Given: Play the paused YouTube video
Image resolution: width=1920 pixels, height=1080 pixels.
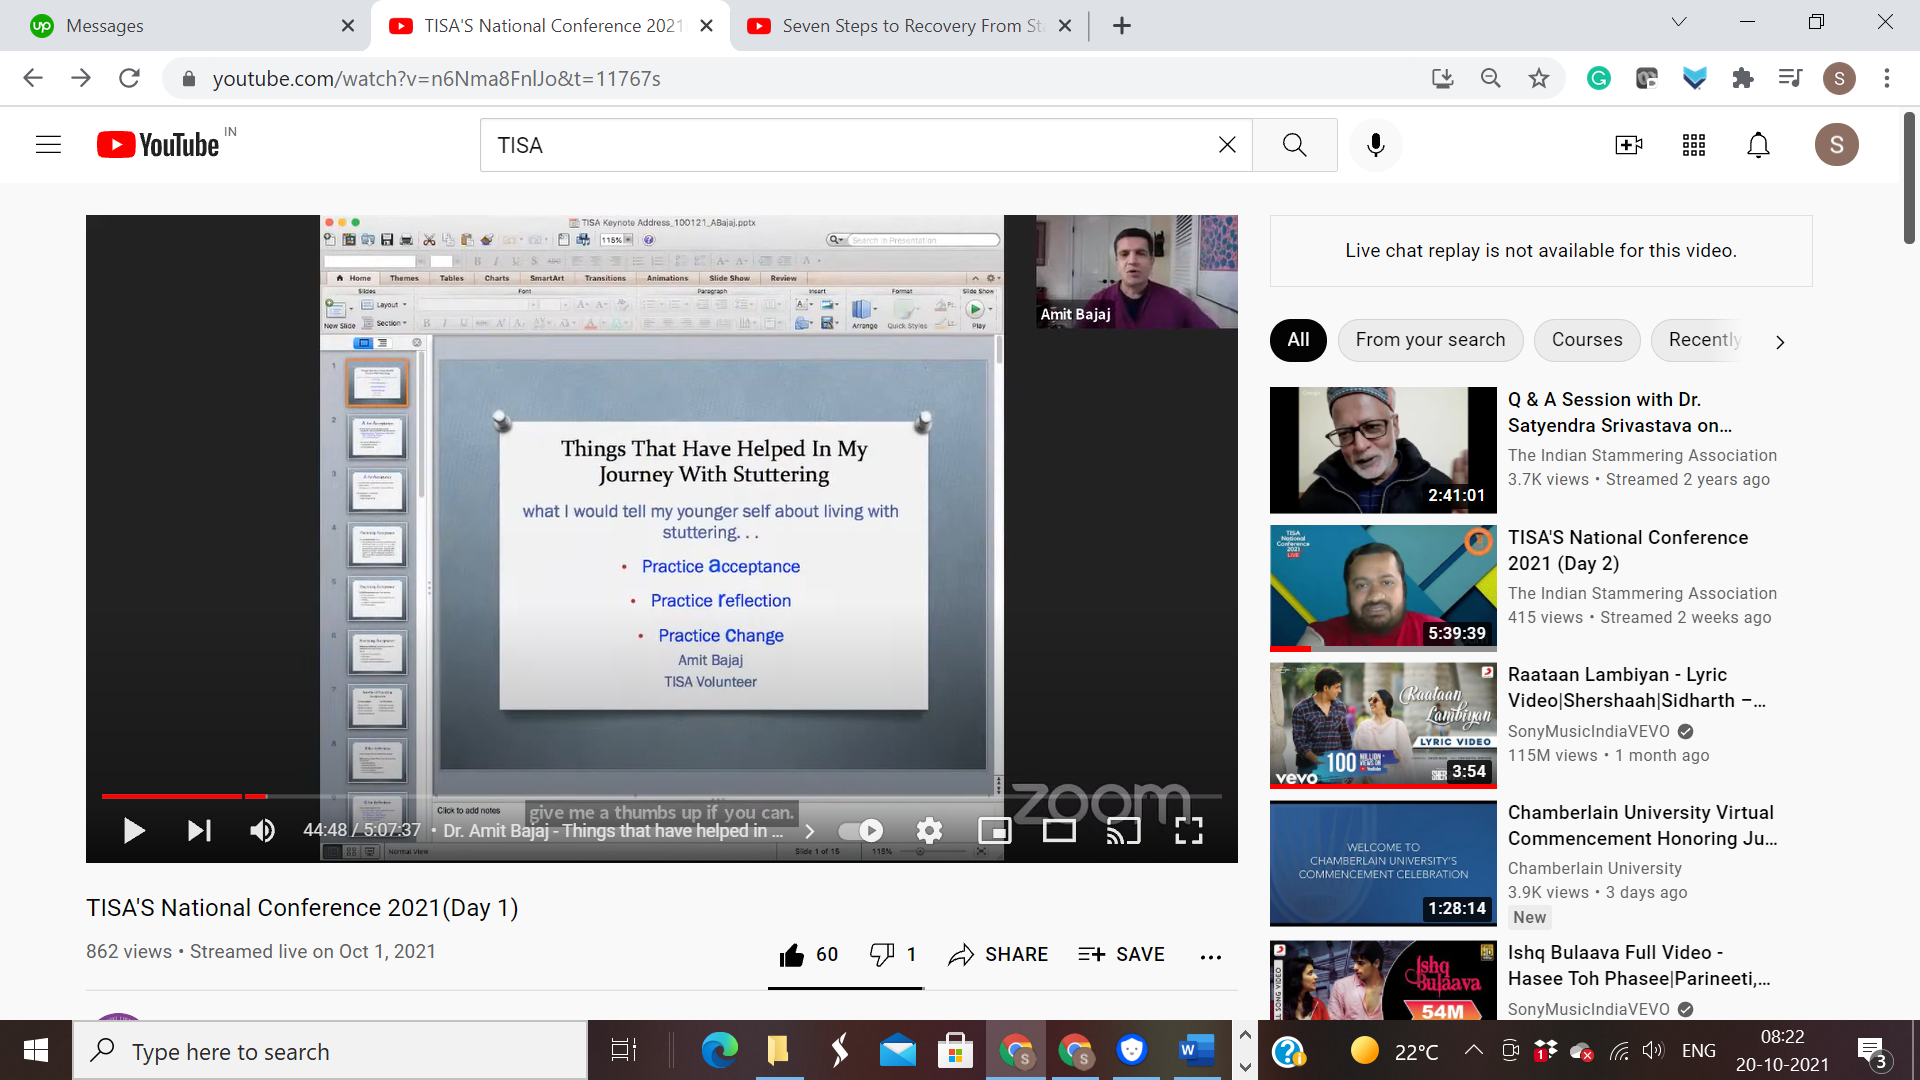Looking at the screenshot, I should [x=134, y=831].
